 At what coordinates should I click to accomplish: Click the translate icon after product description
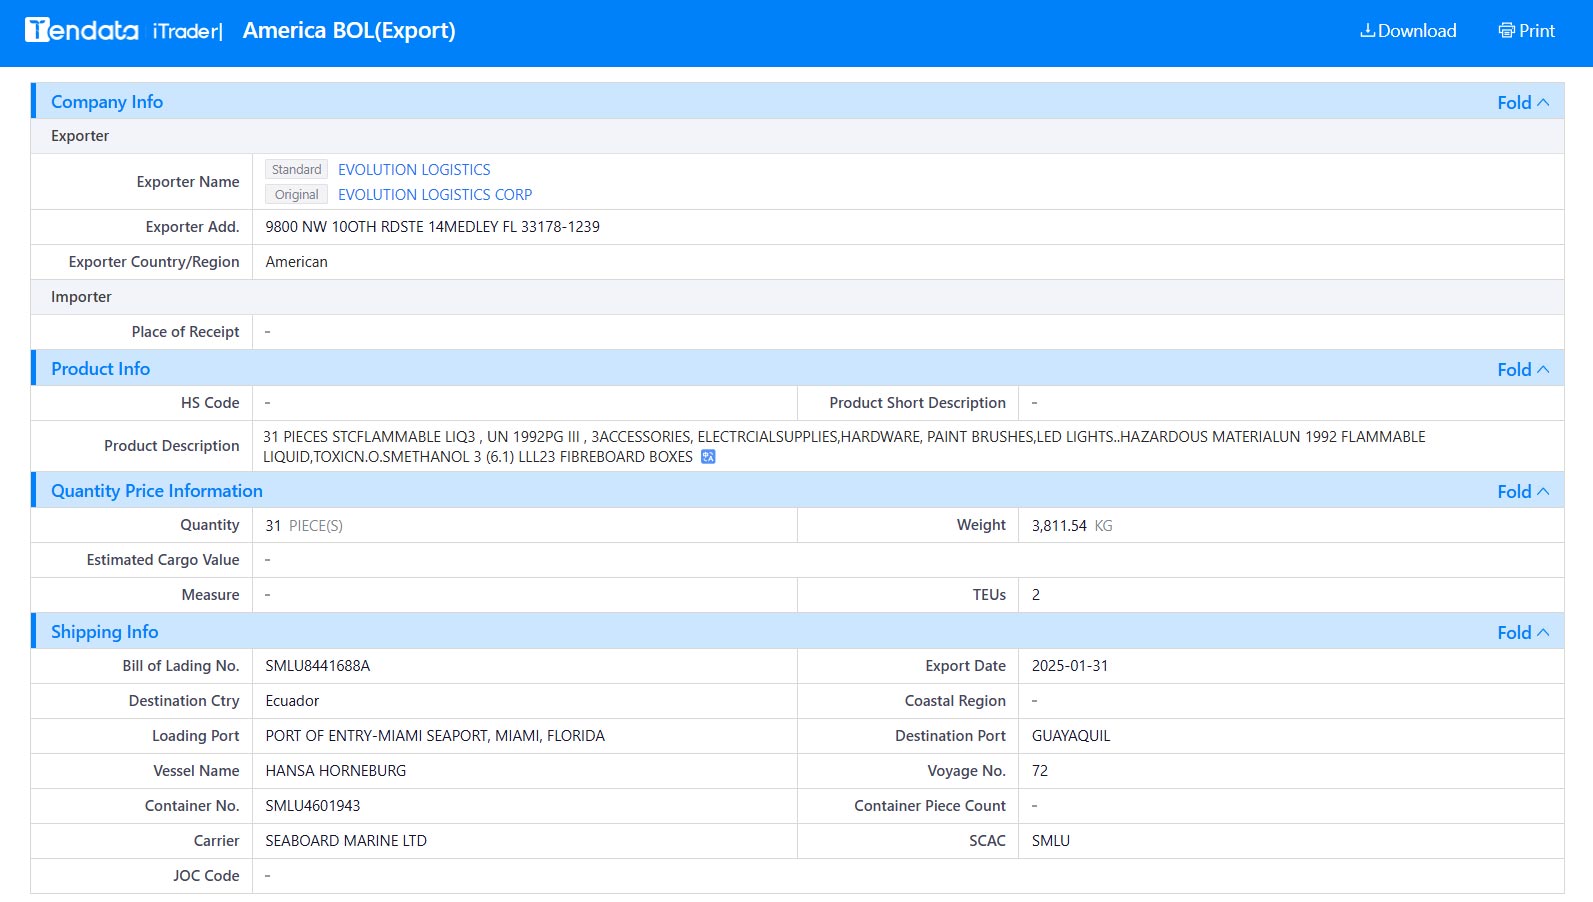tap(708, 457)
